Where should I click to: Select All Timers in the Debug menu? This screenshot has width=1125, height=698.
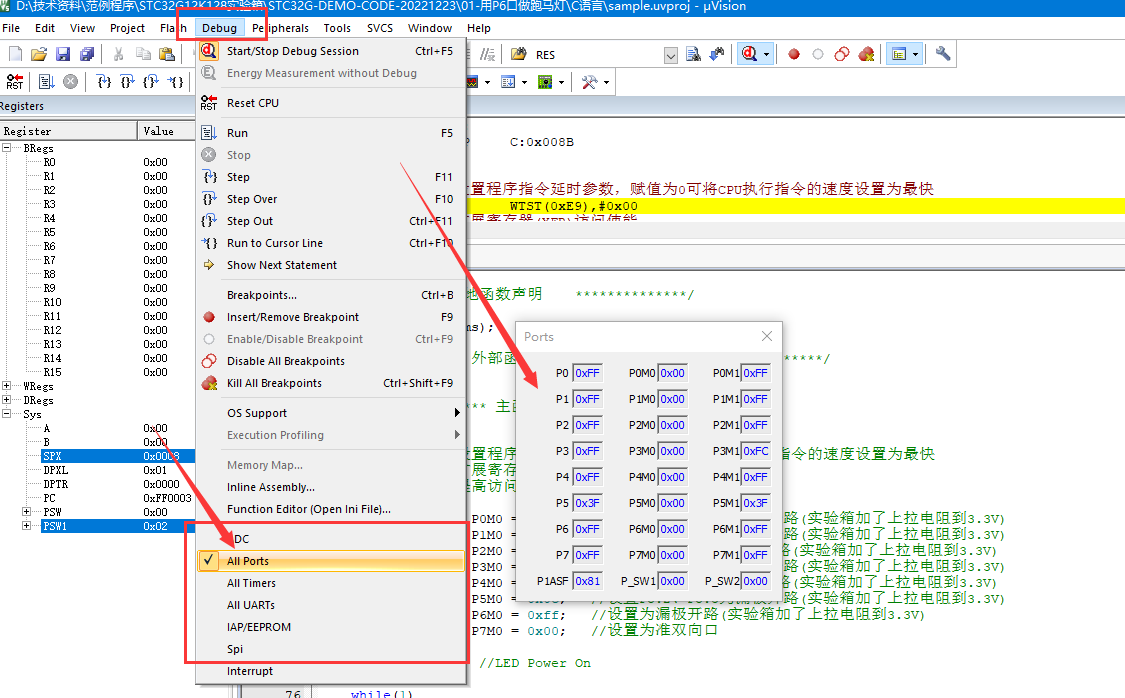click(x=331, y=583)
